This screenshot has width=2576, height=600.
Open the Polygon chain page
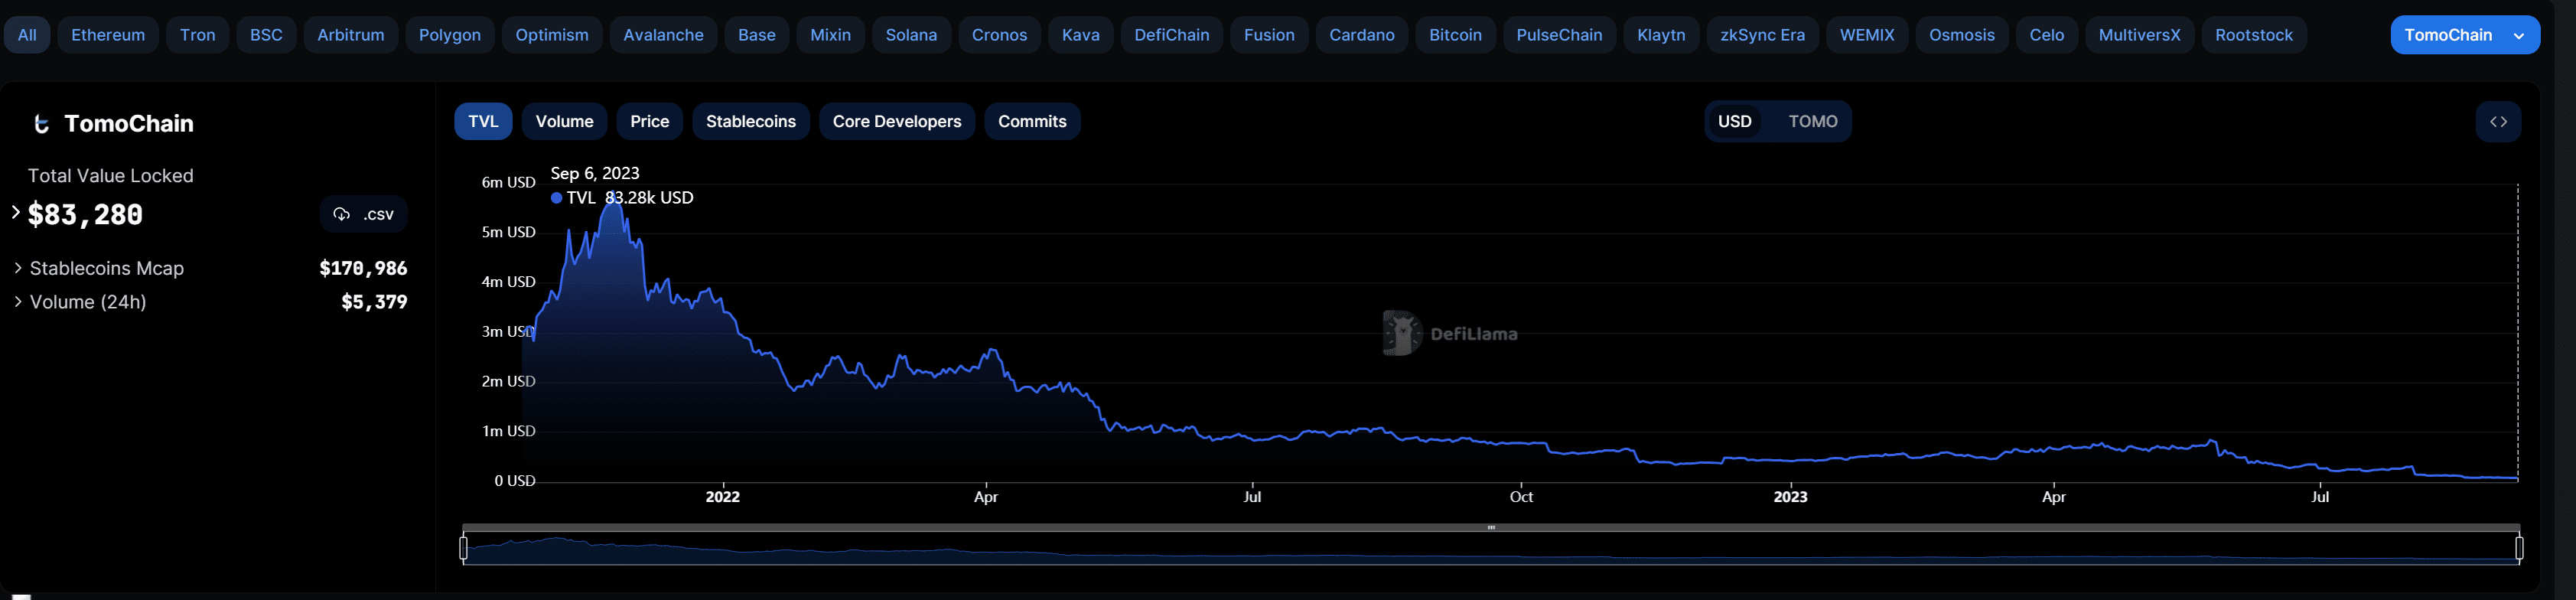click(x=449, y=35)
